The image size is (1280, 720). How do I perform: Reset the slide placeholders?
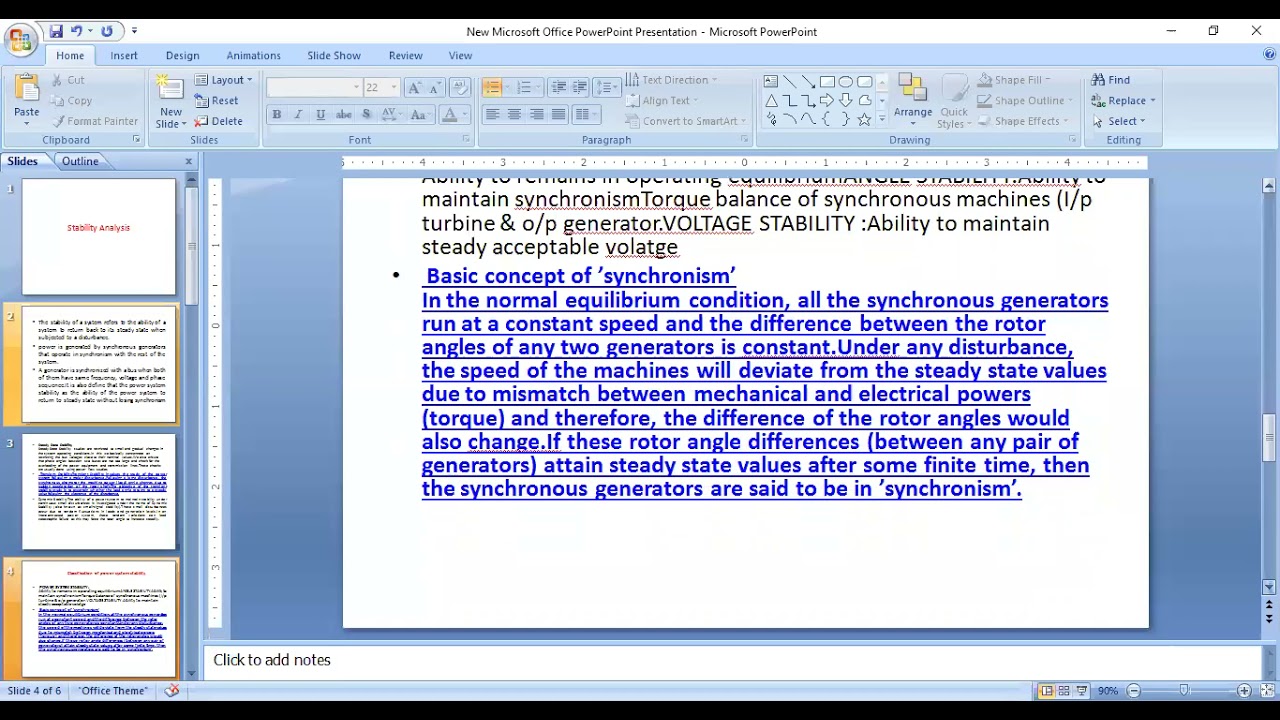tap(217, 101)
